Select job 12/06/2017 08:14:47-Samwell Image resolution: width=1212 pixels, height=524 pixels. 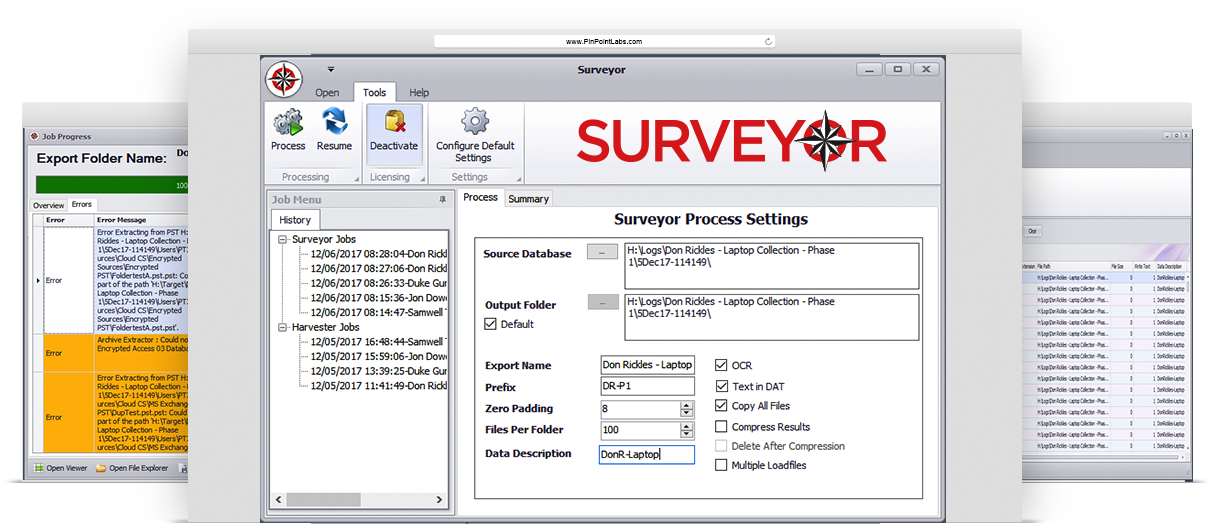[378, 312]
